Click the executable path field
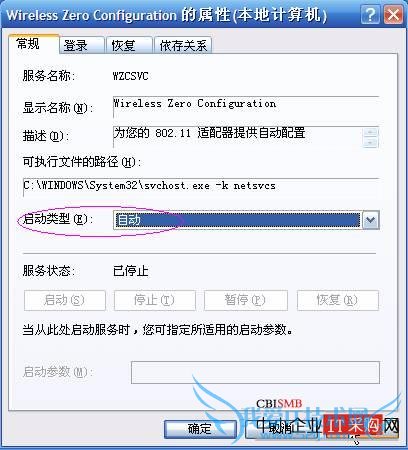 coord(201,187)
